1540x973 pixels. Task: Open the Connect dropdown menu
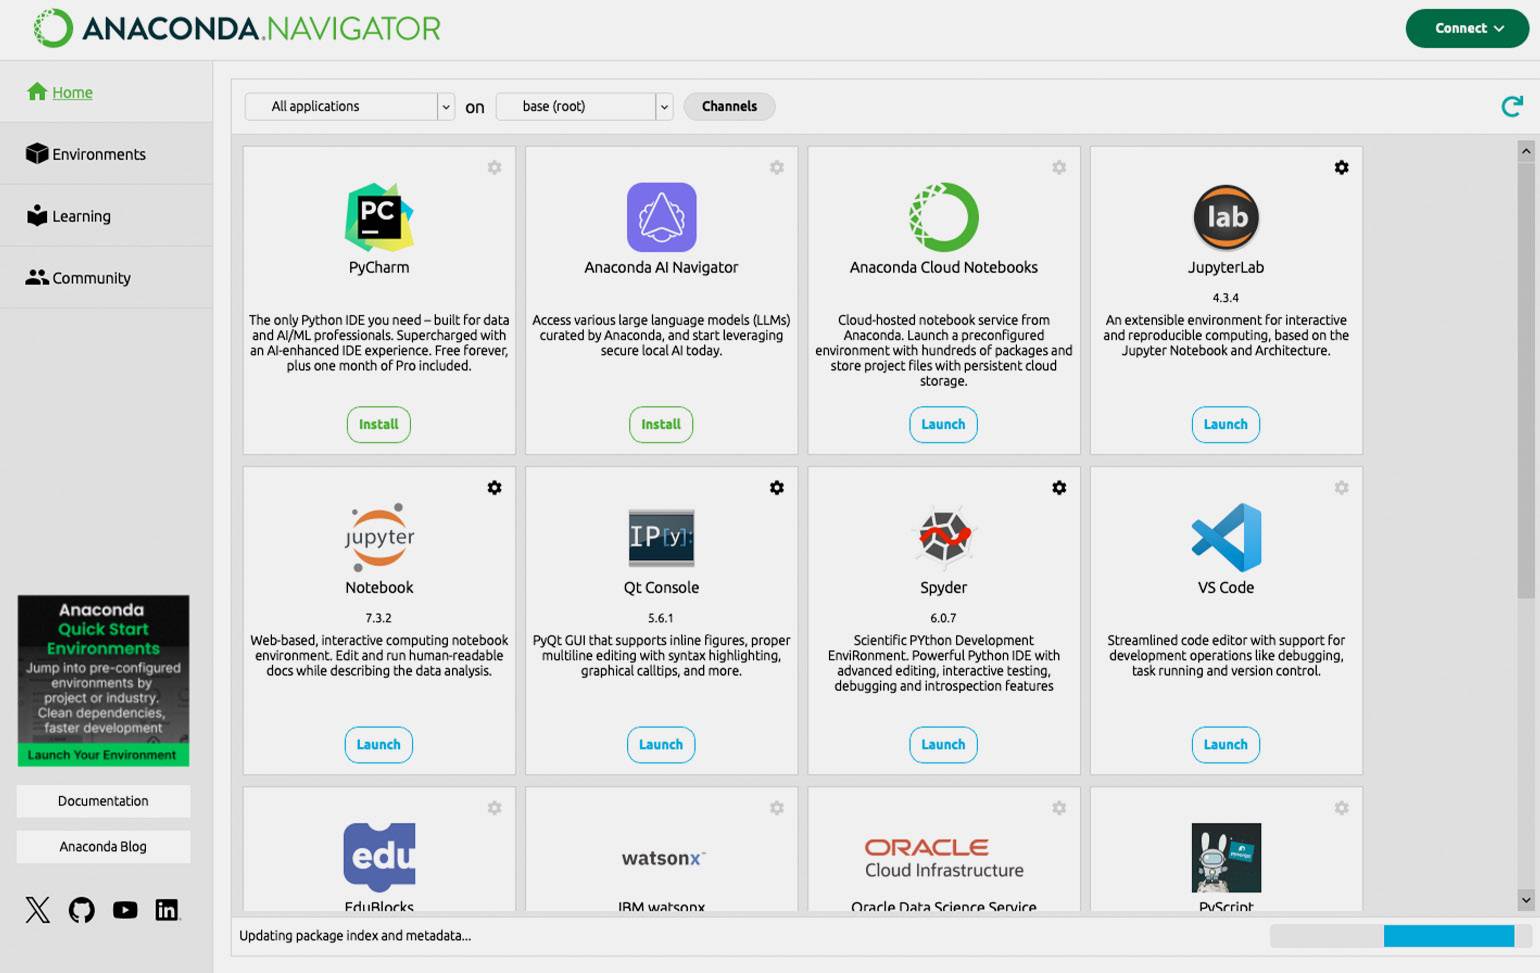(1467, 28)
